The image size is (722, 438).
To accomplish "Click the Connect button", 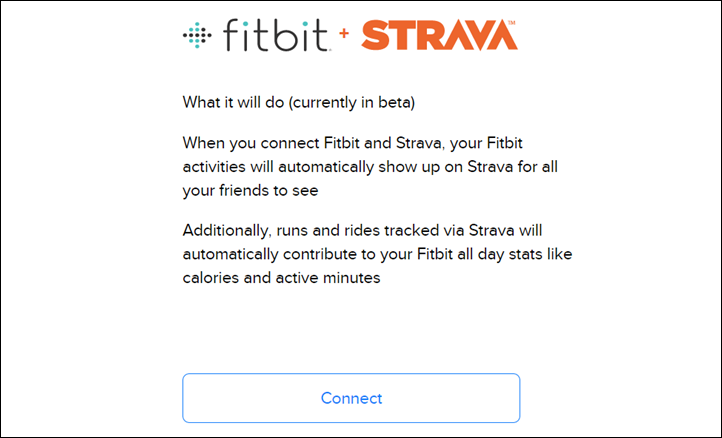I will 351,398.
